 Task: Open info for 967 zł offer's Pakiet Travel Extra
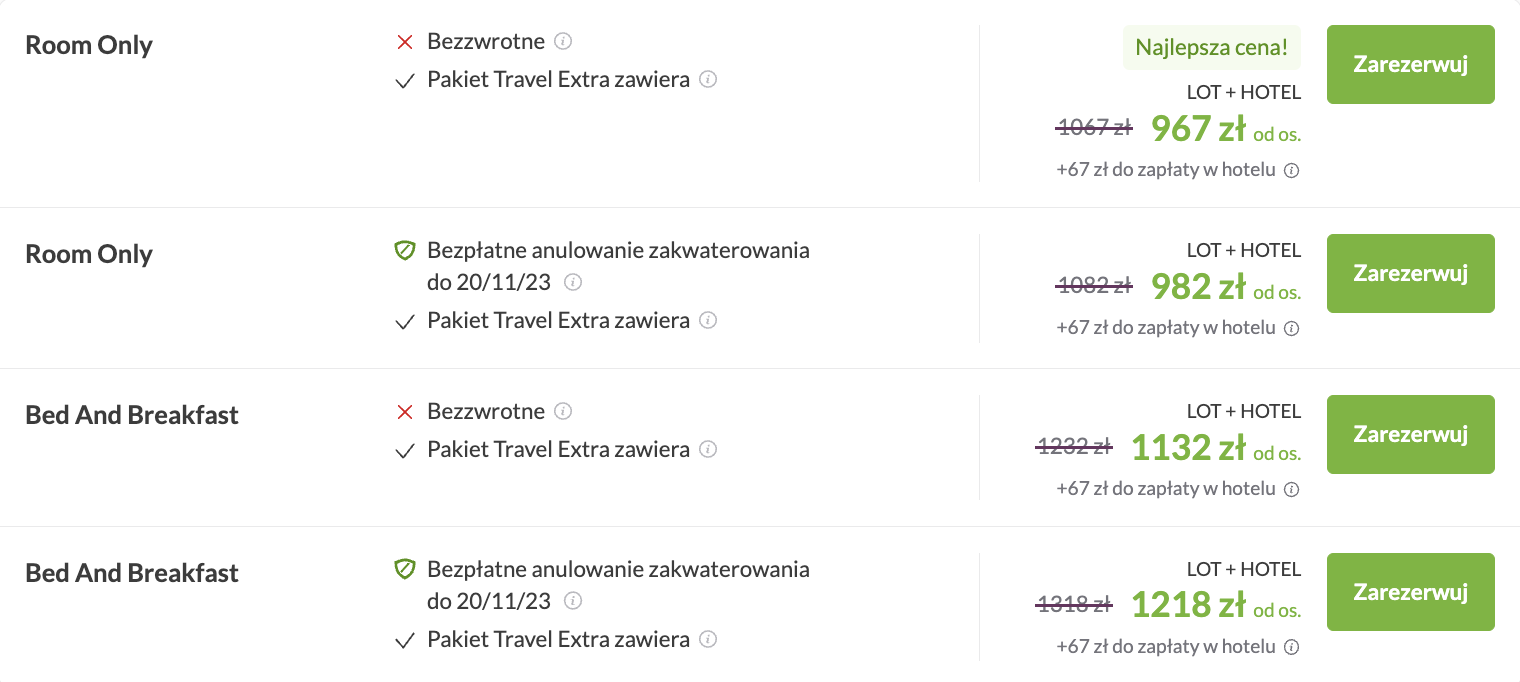[708, 79]
